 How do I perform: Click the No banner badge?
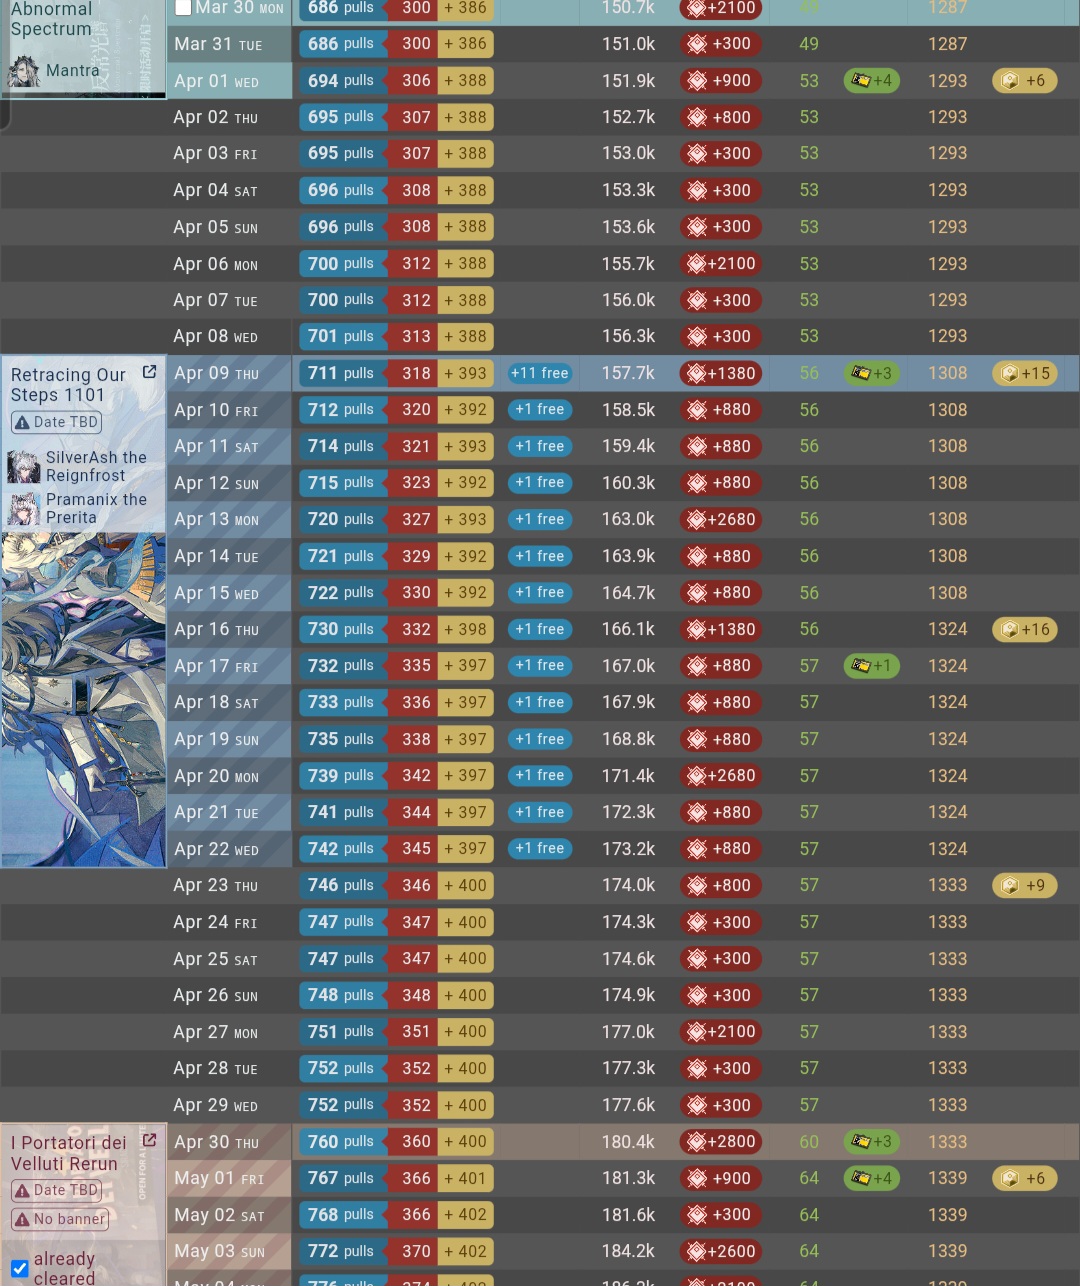pos(59,1219)
